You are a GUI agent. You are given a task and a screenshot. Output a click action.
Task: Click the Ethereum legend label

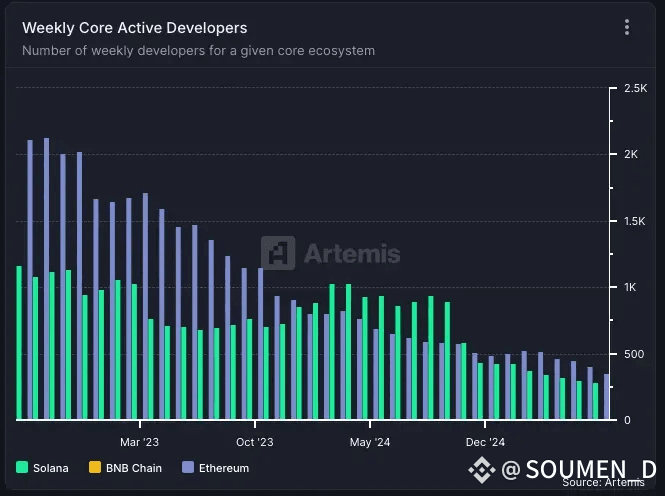click(224, 468)
